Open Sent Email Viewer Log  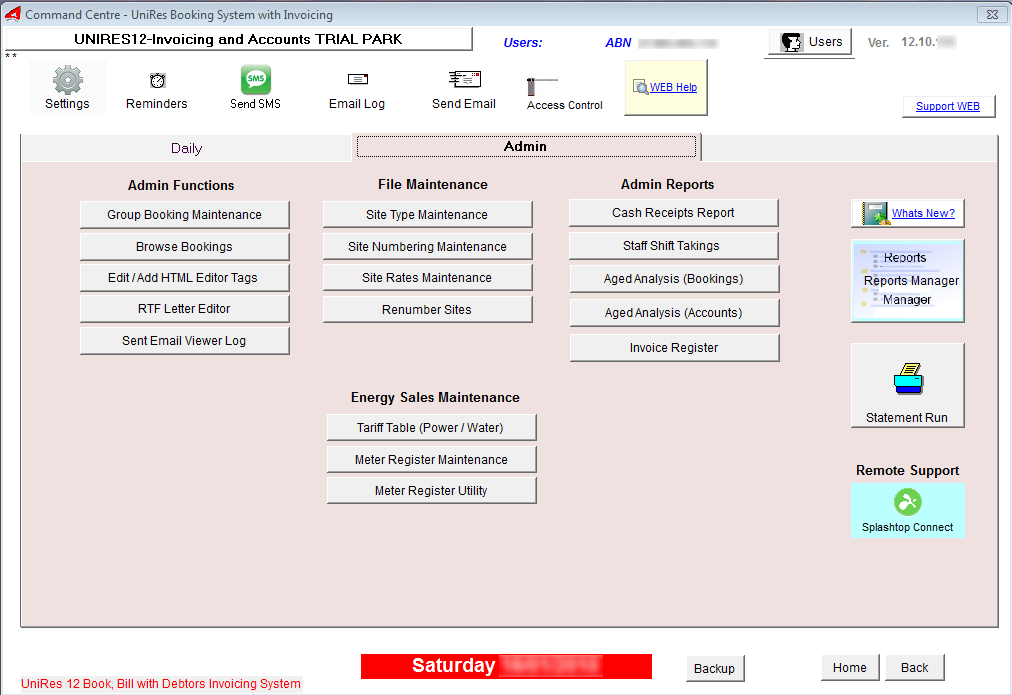(185, 341)
